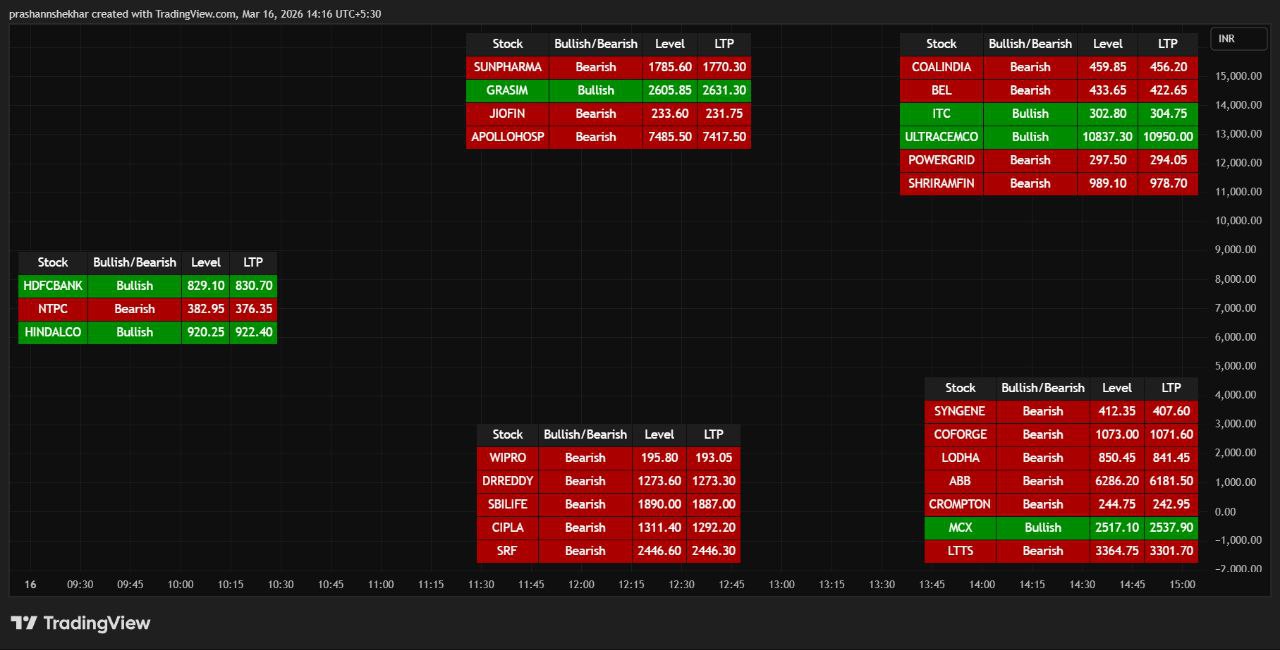
Task: Select ABB level value 6286.20
Action: pos(1117,480)
